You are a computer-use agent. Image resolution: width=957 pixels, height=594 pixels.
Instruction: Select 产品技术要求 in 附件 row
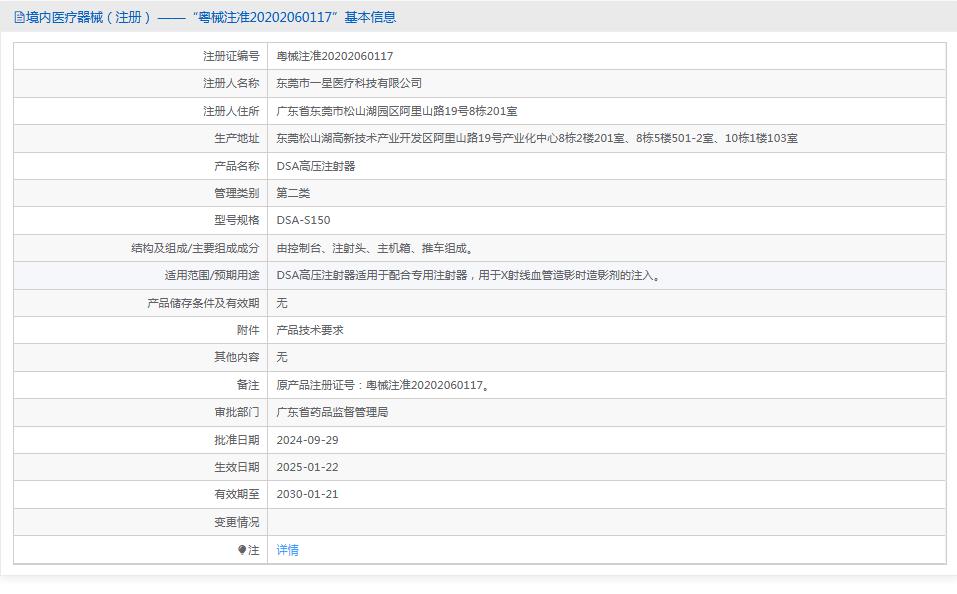tap(310, 330)
